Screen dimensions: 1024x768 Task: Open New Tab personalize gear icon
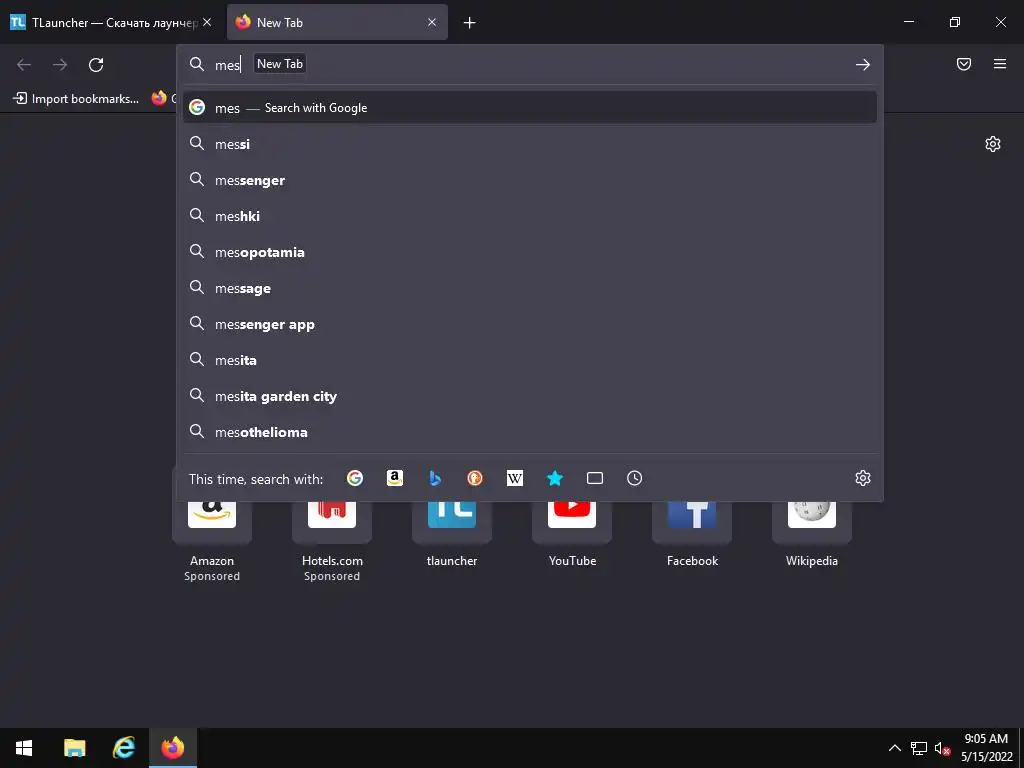click(x=993, y=144)
